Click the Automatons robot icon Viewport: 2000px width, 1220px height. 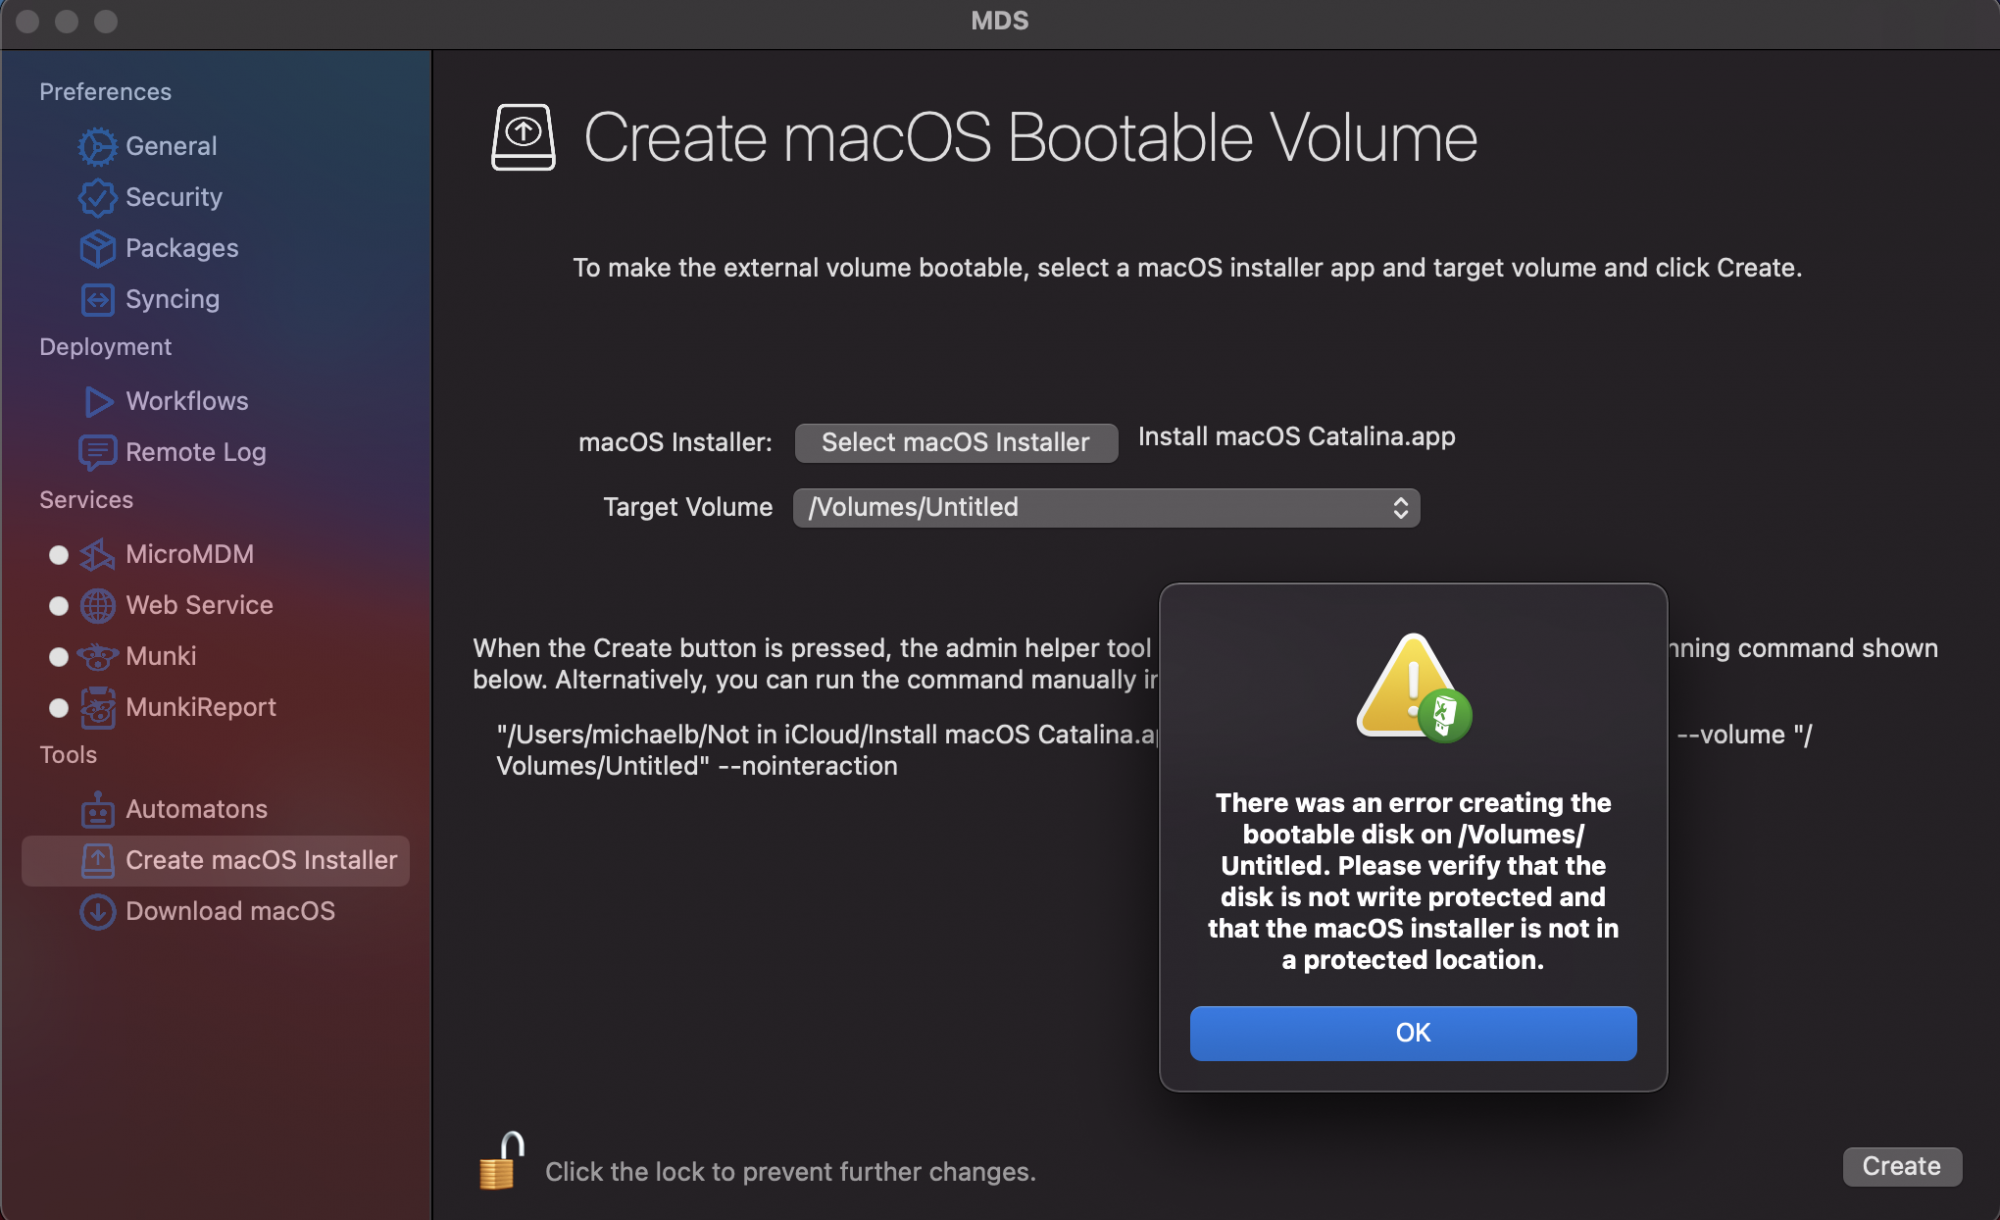[x=97, y=809]
